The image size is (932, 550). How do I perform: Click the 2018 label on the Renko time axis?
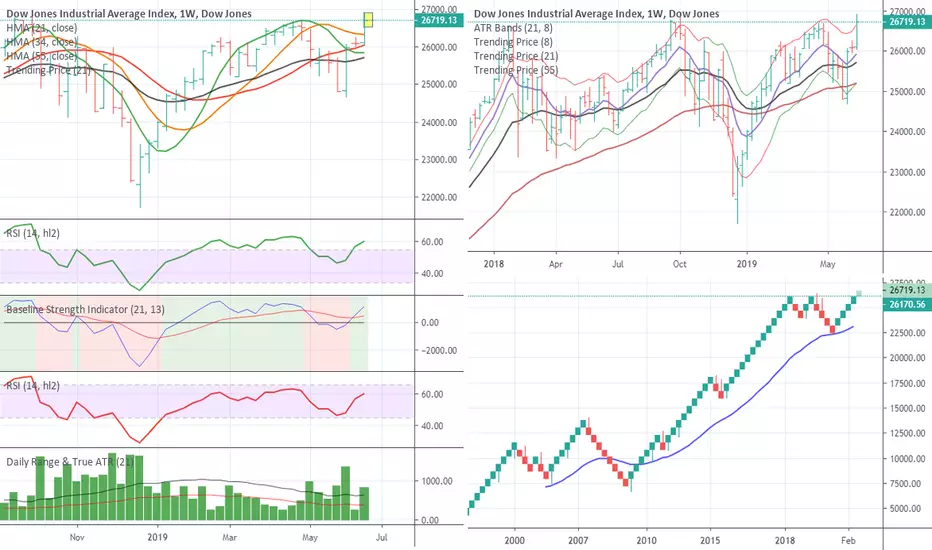785,540
